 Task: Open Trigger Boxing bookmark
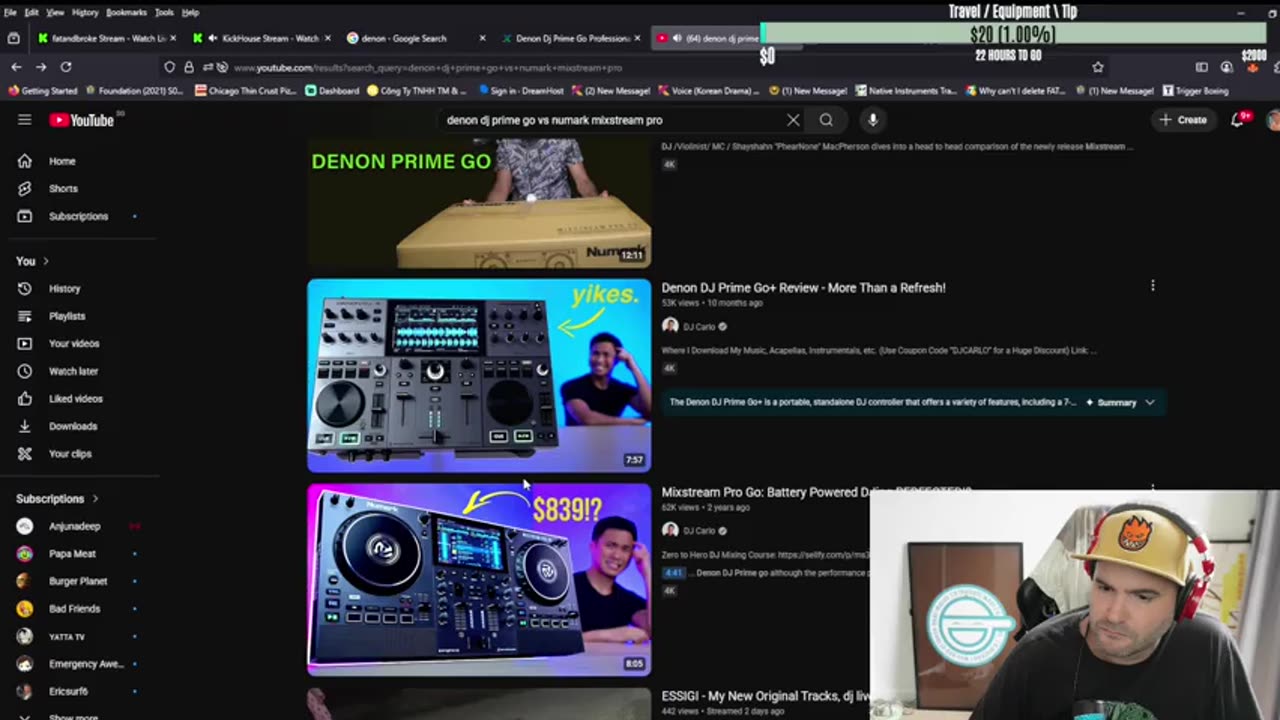point(1195,91)
